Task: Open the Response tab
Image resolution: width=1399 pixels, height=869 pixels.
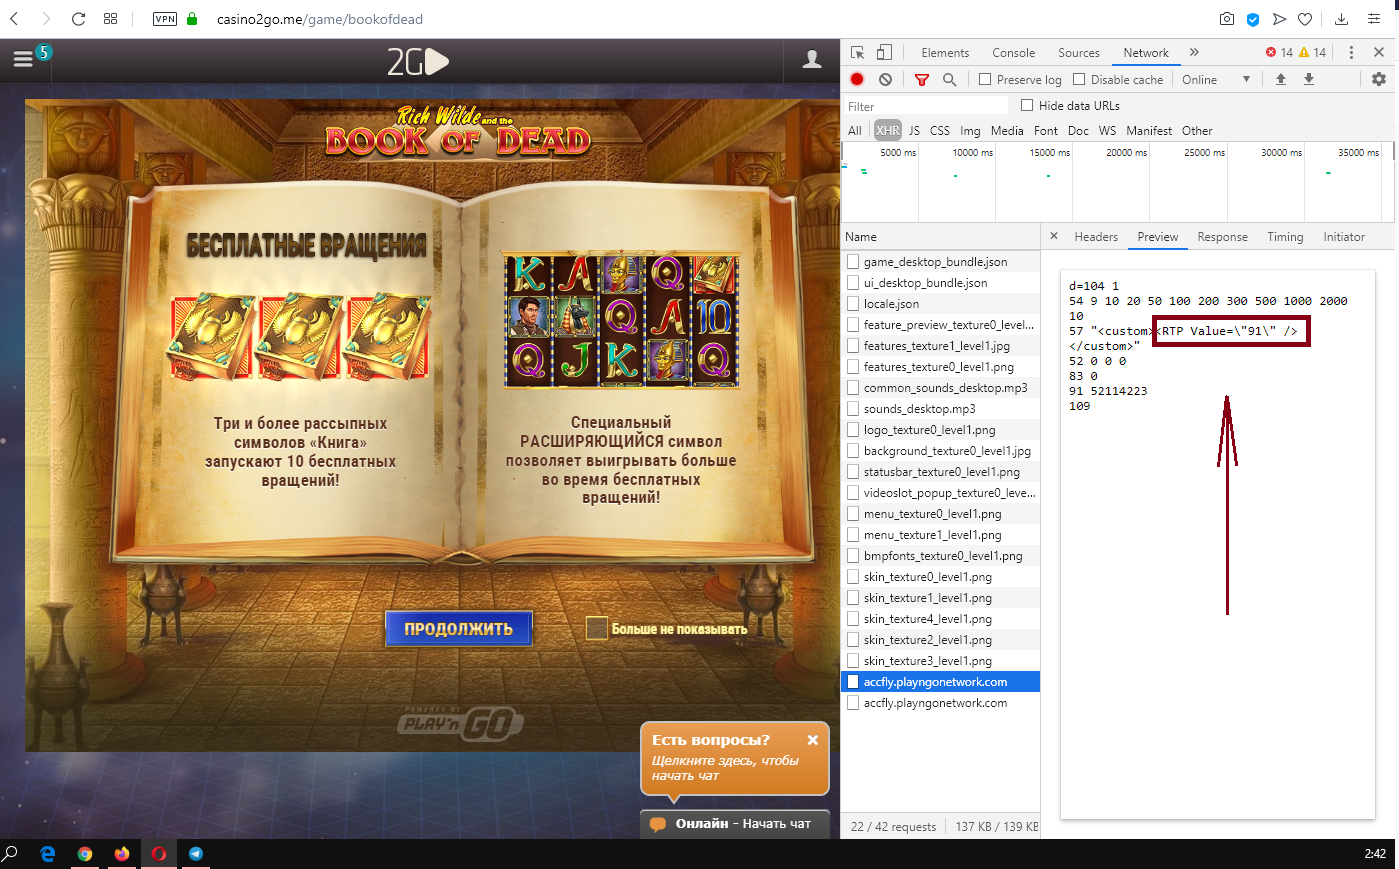Action: pos(1222,237)
